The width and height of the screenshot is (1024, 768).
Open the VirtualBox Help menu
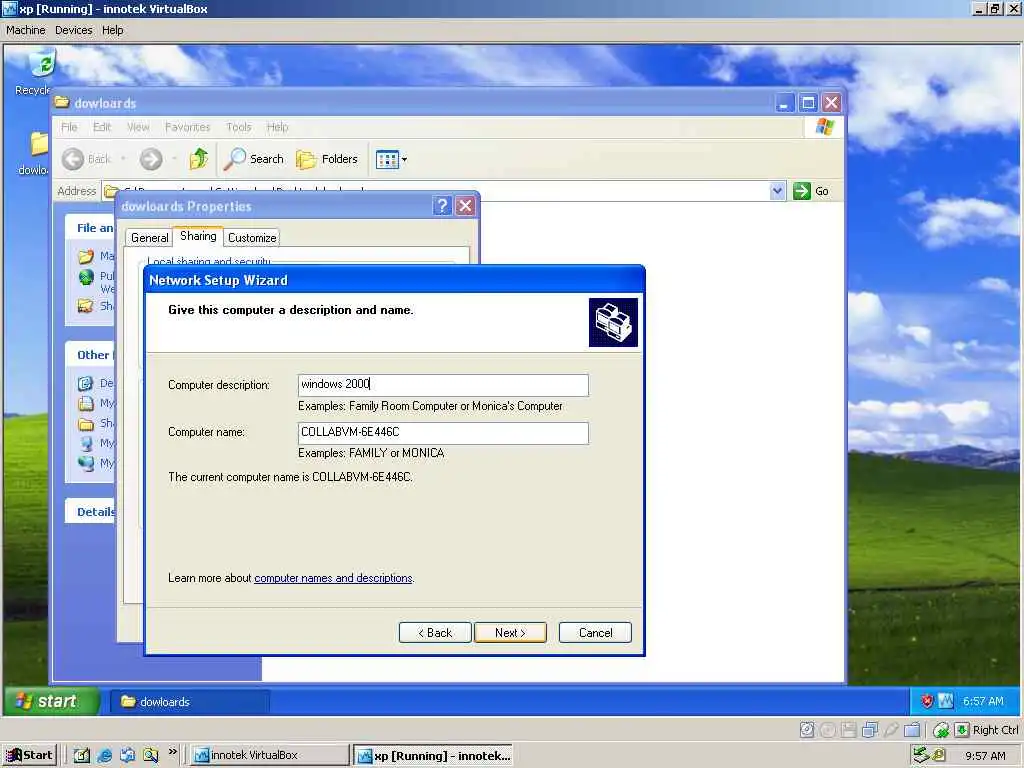coord(112,30)
